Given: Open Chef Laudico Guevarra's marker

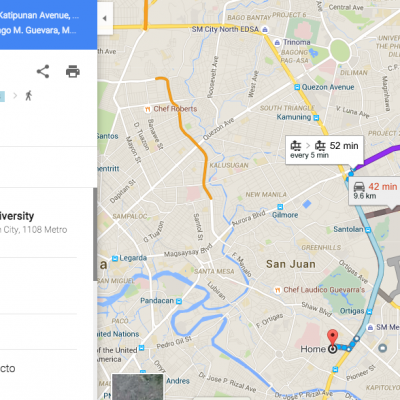Looking at the screenshot, I should coord(277,290).
